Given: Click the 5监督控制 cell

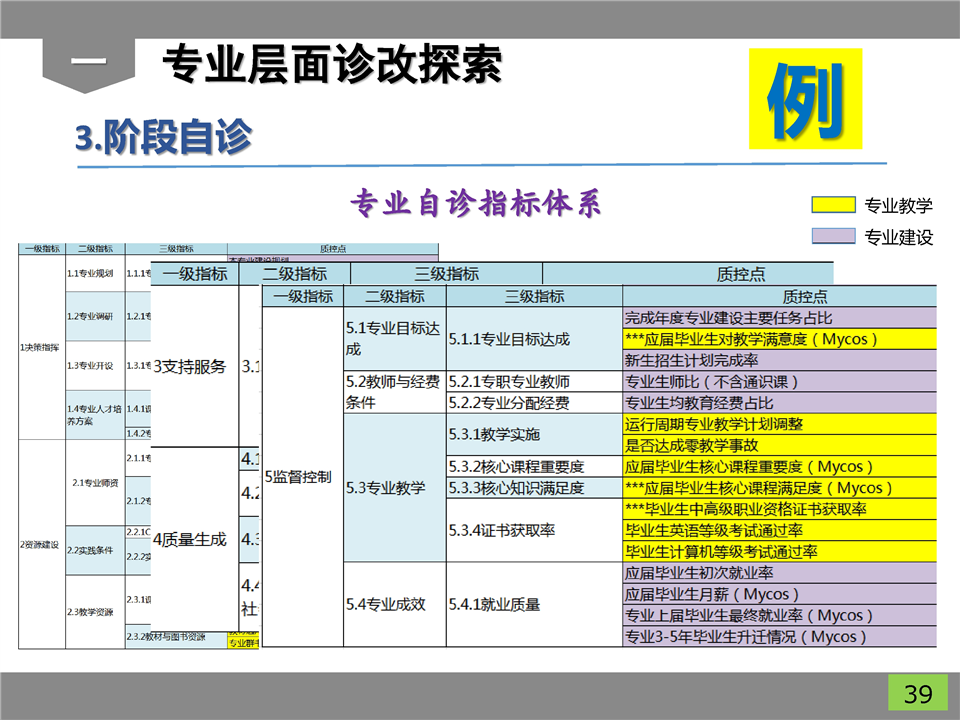Looking at the screenshot, I should tap(303, 477).
